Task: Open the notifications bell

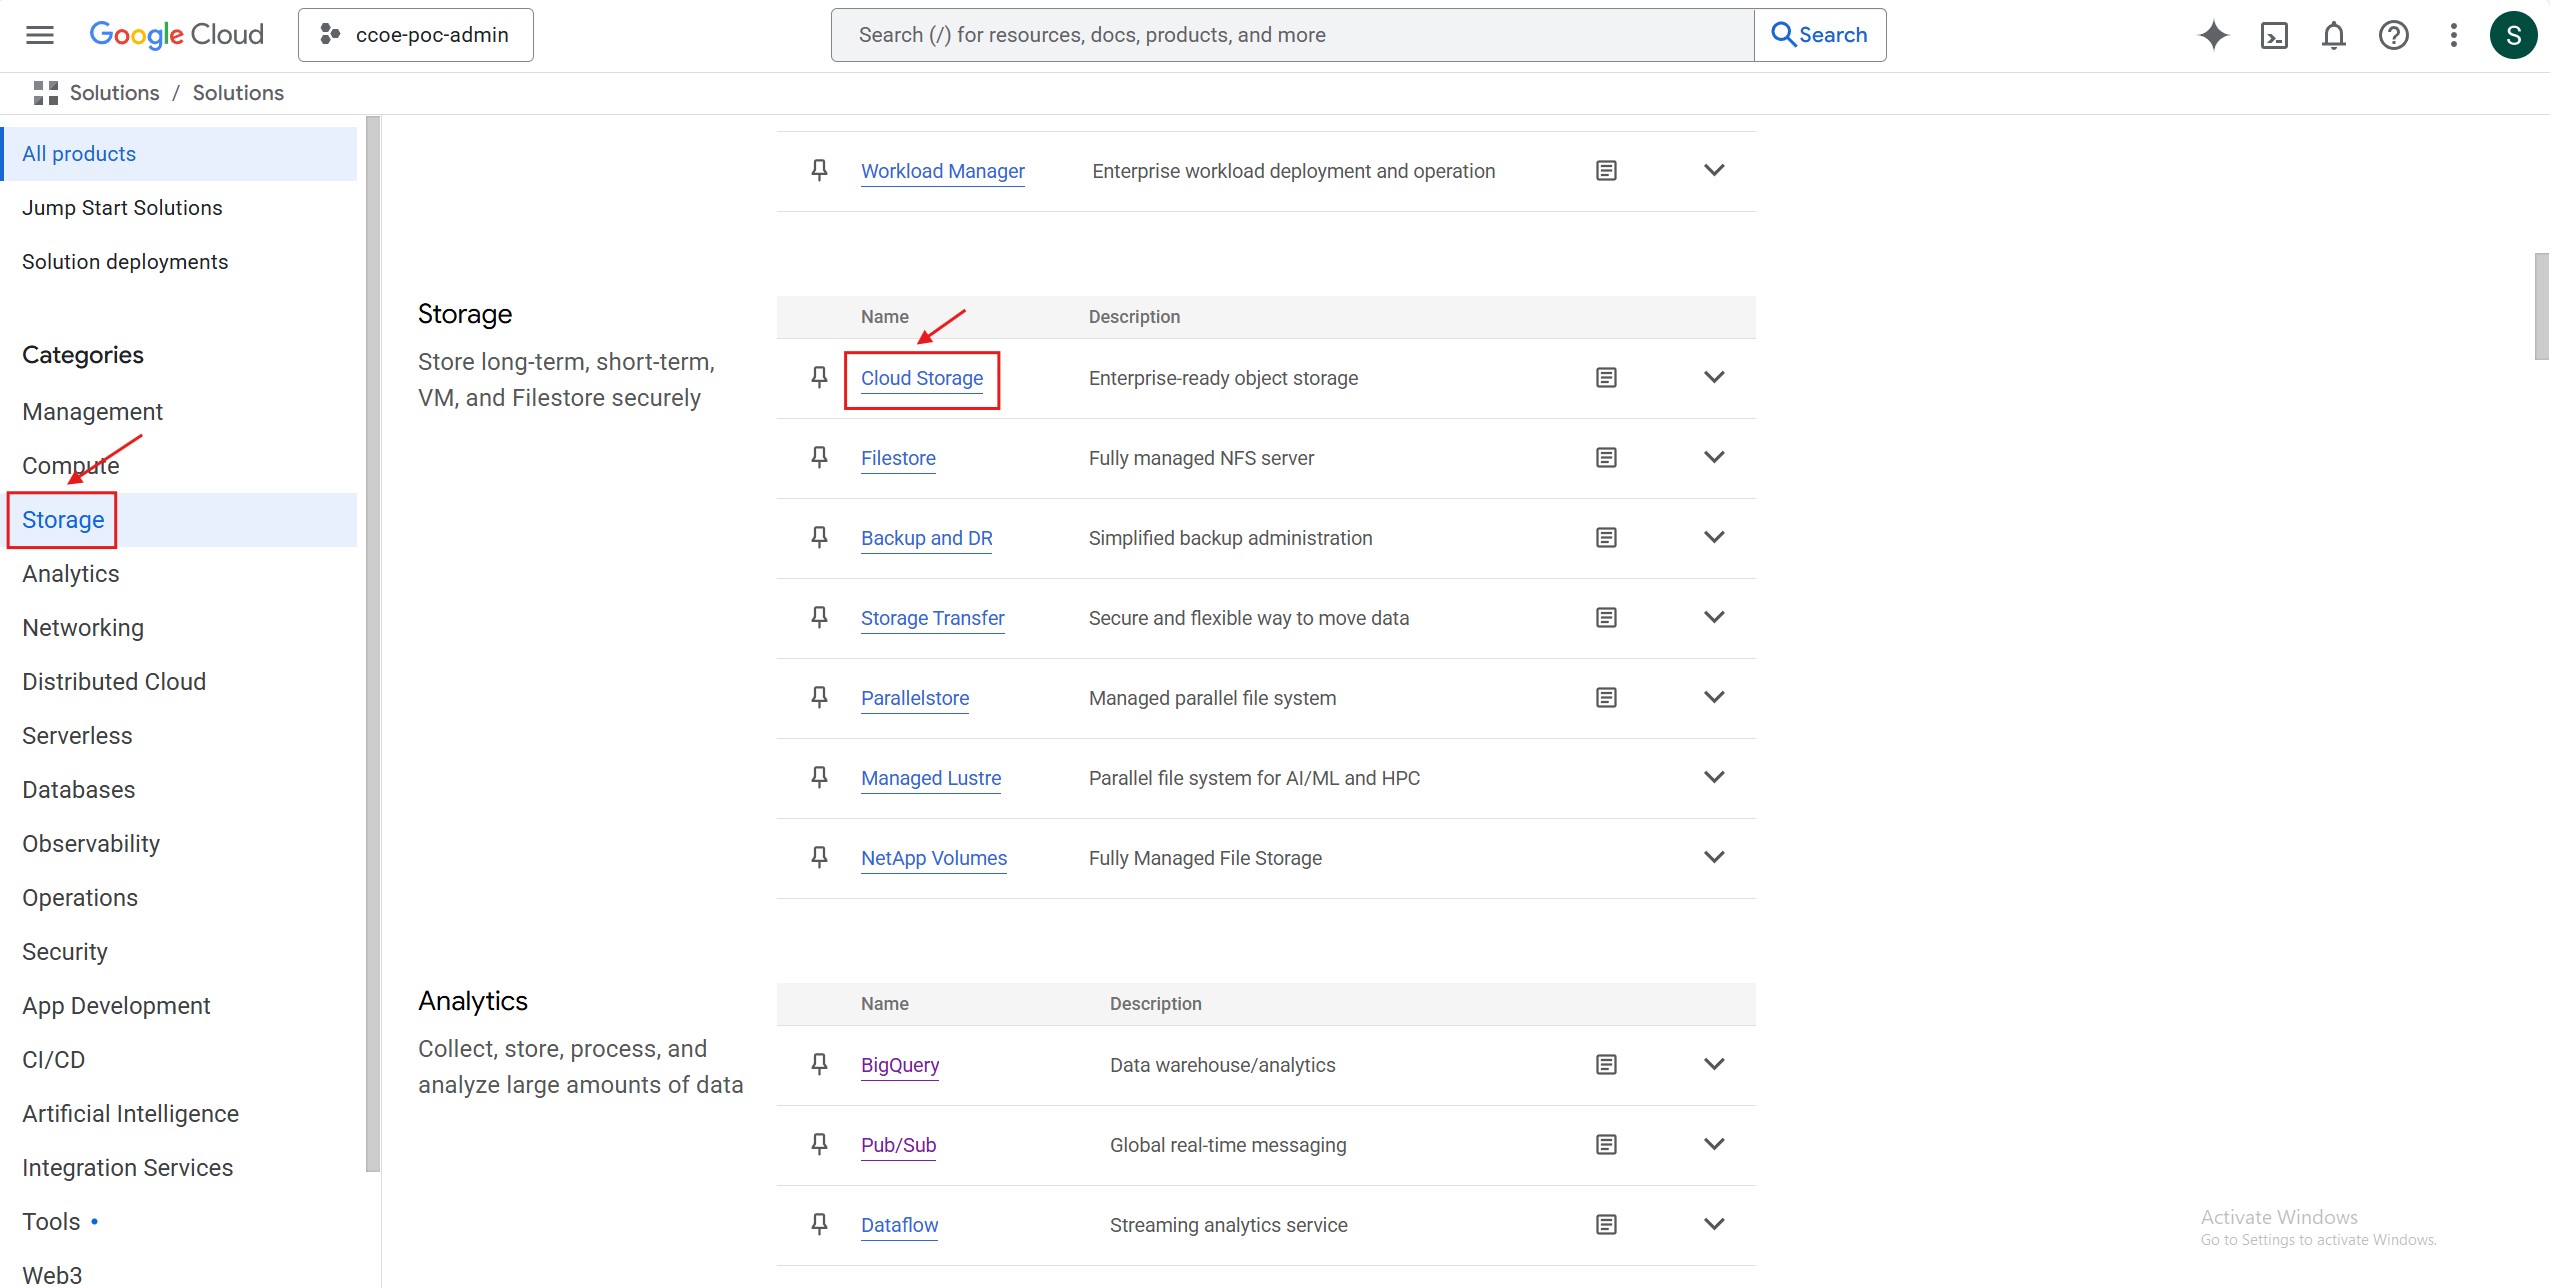Action: (x=2333, y=36)
